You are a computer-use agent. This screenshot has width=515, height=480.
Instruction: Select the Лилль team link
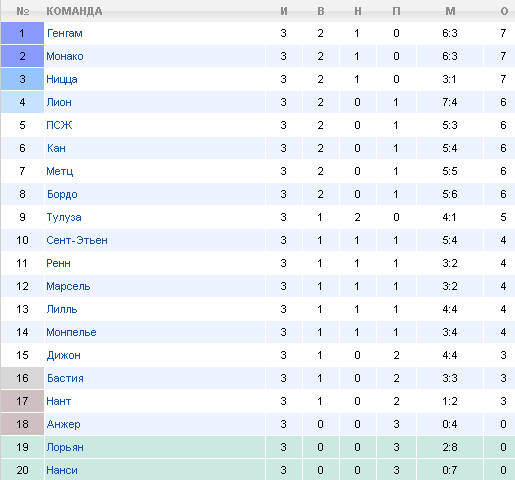click(62, 309)
